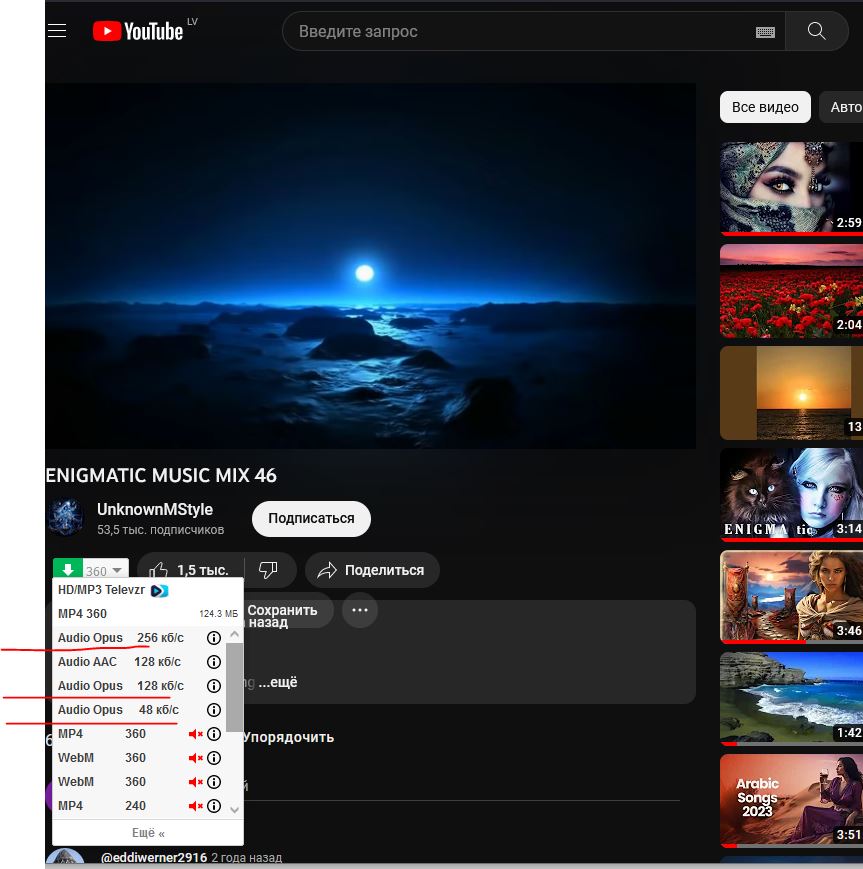Click the magnifier search button

(x=816, y=31)
